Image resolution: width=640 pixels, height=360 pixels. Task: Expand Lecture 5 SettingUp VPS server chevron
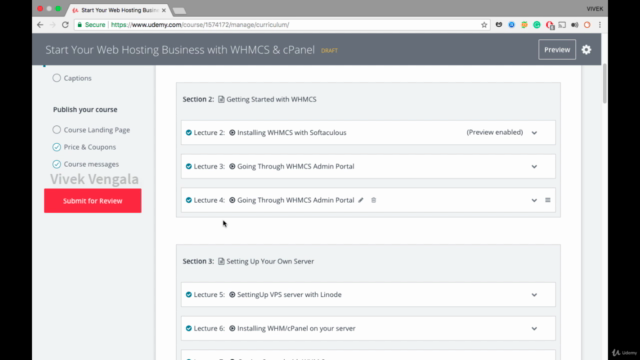534,295
